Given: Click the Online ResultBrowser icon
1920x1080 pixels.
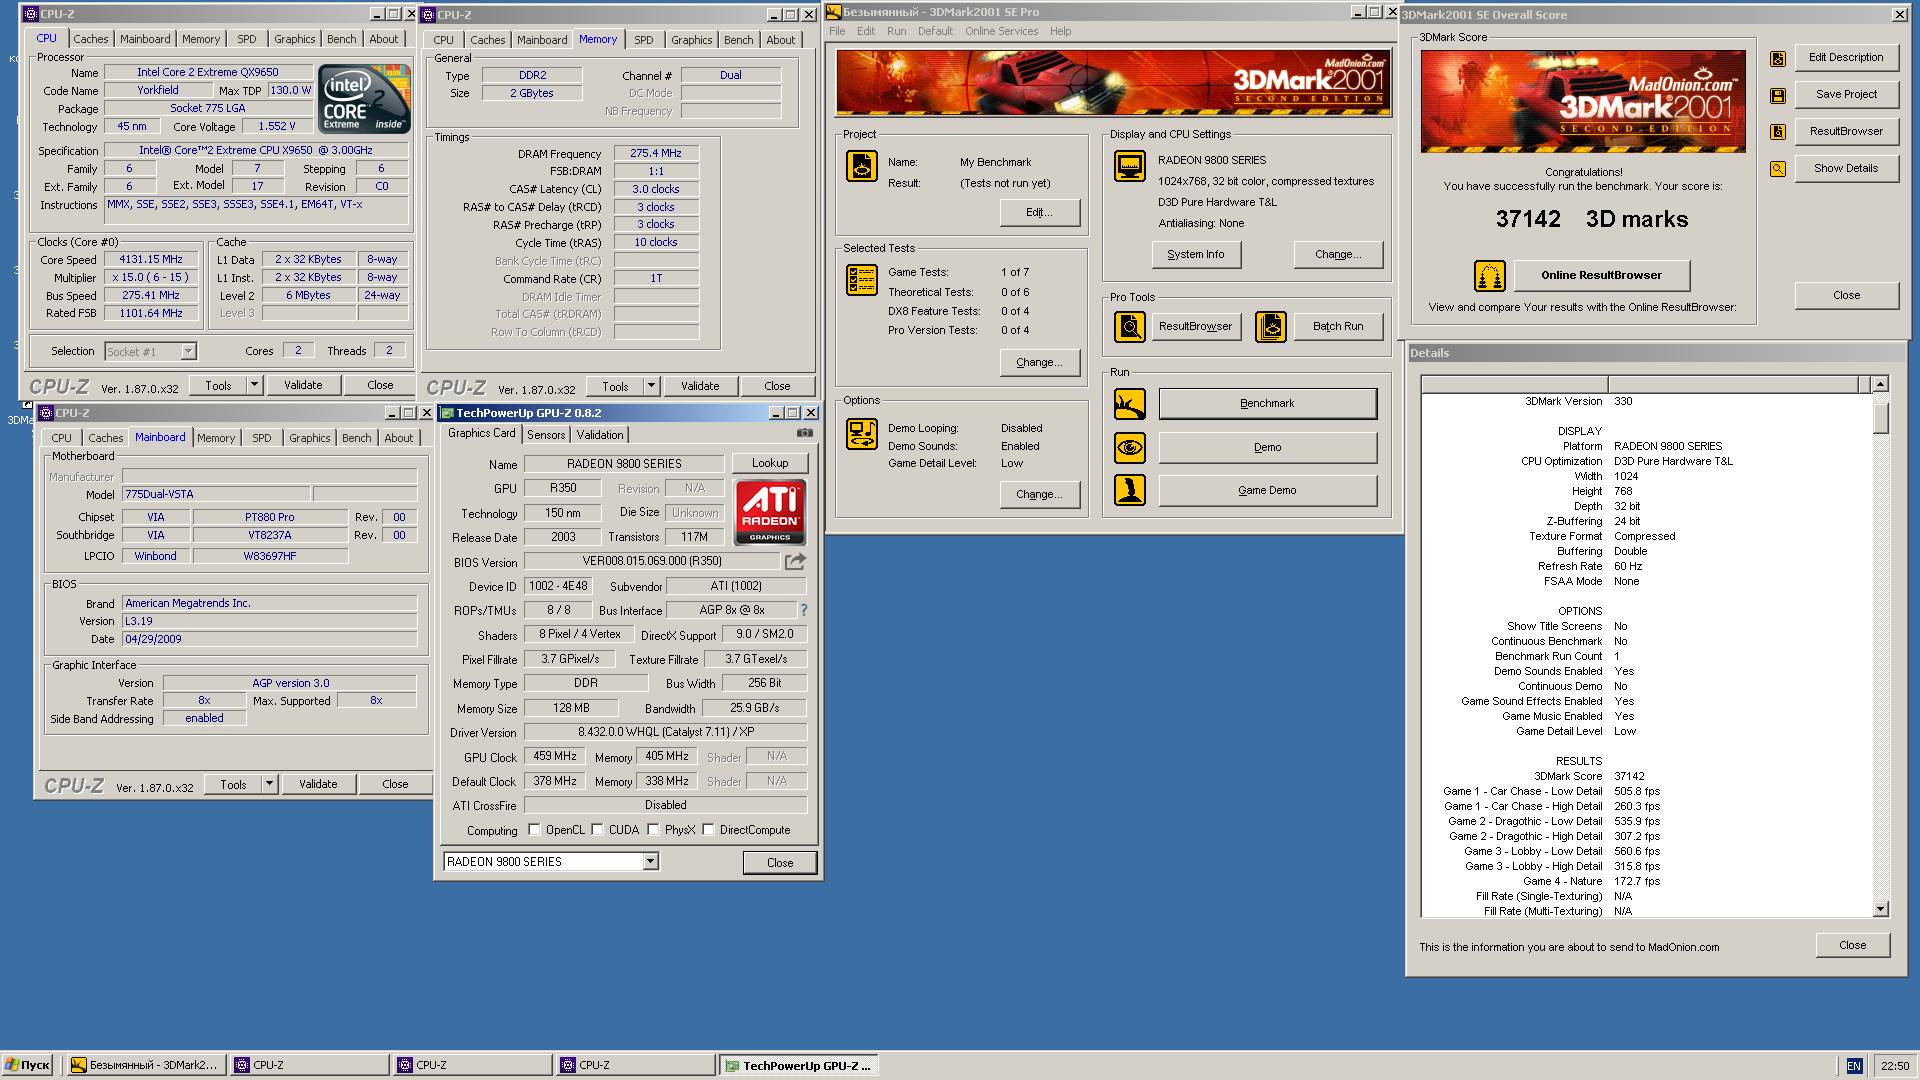Looking at the screenshot, I should [x=1490, y=275].
